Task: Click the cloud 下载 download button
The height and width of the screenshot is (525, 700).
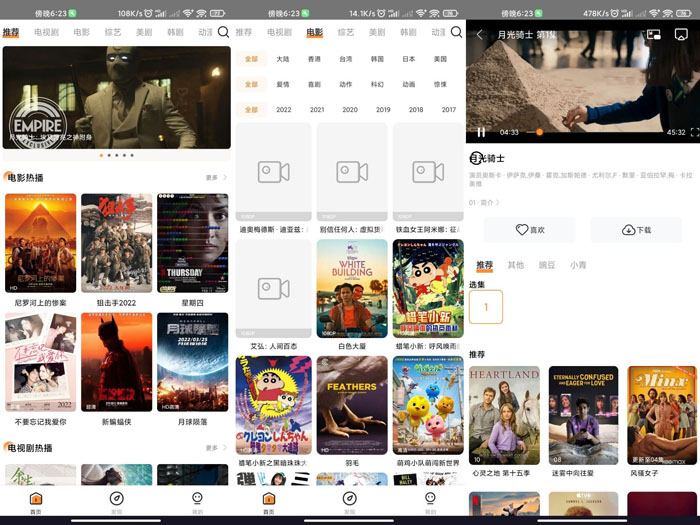Action: point(636,230)
